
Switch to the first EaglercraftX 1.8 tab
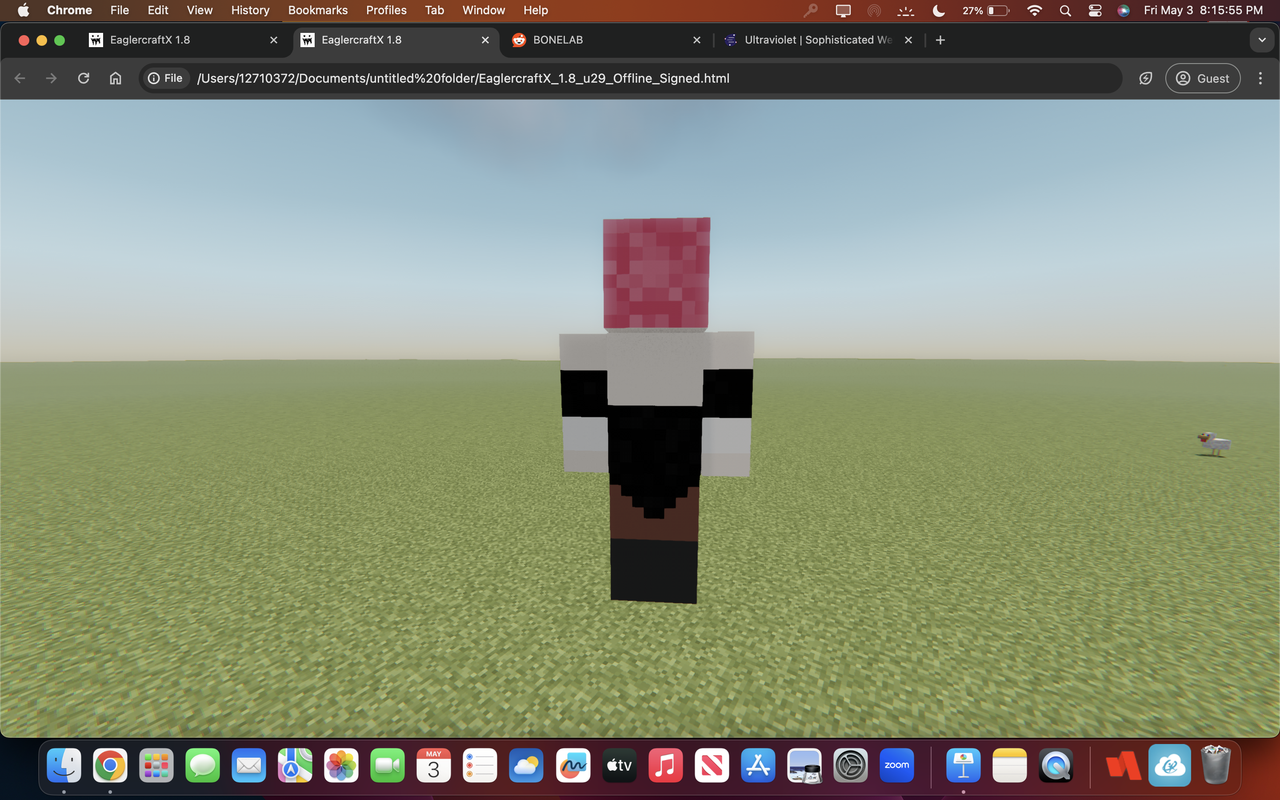pyautogui.click(x=184, y=40)
